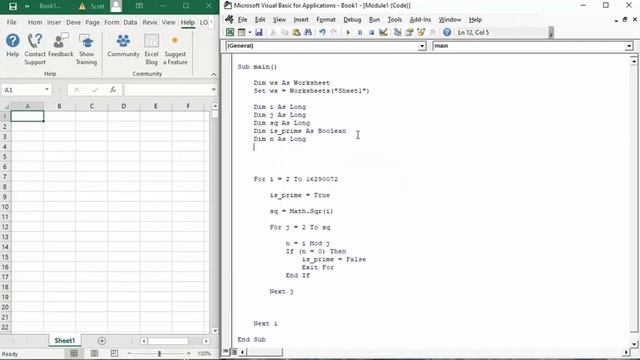Click the Cut scissors icon in VBA toolbar

tap(273, 32)
